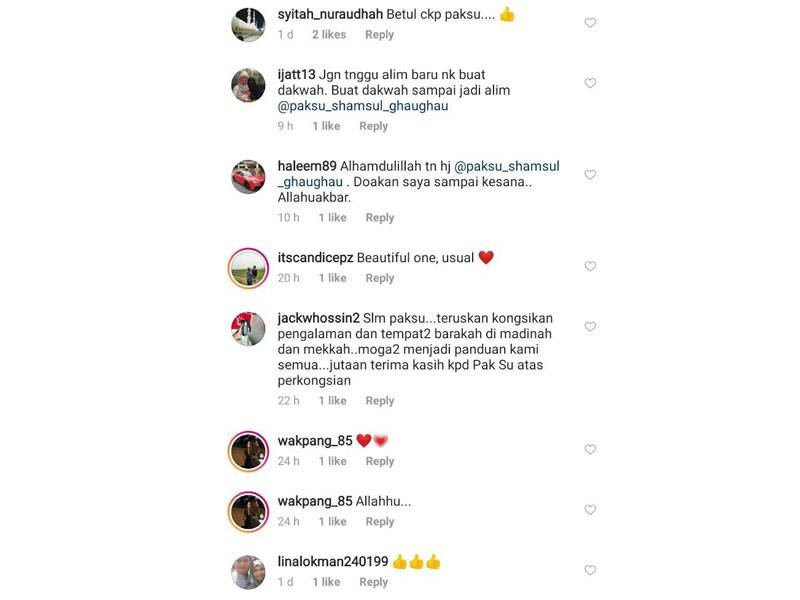
Task: Open @paksu_shamsul mention in haleem89's comment
Action: tap(507, 166)
